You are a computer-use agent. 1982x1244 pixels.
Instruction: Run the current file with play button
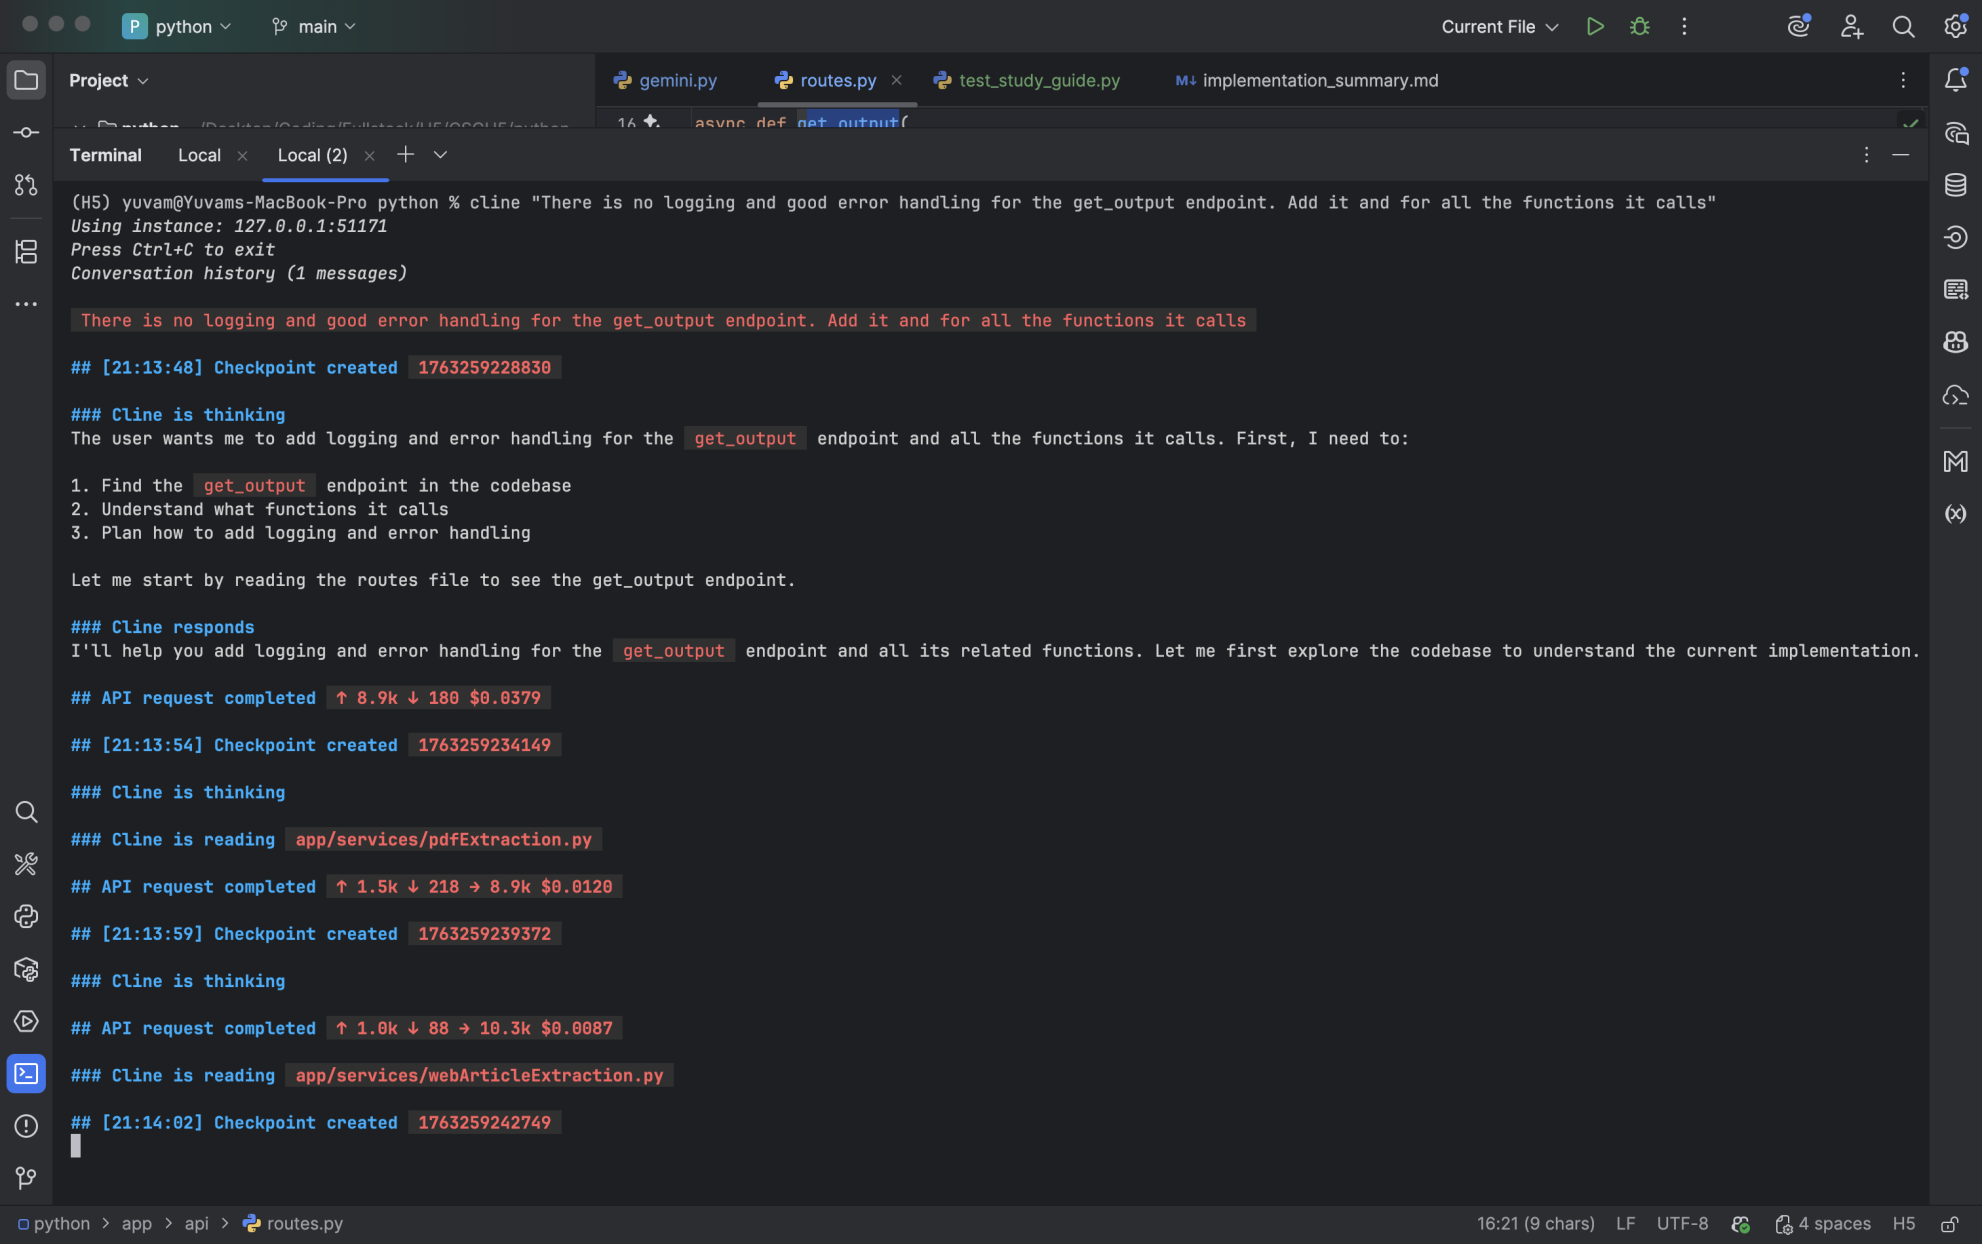(x=1595, y=27)
